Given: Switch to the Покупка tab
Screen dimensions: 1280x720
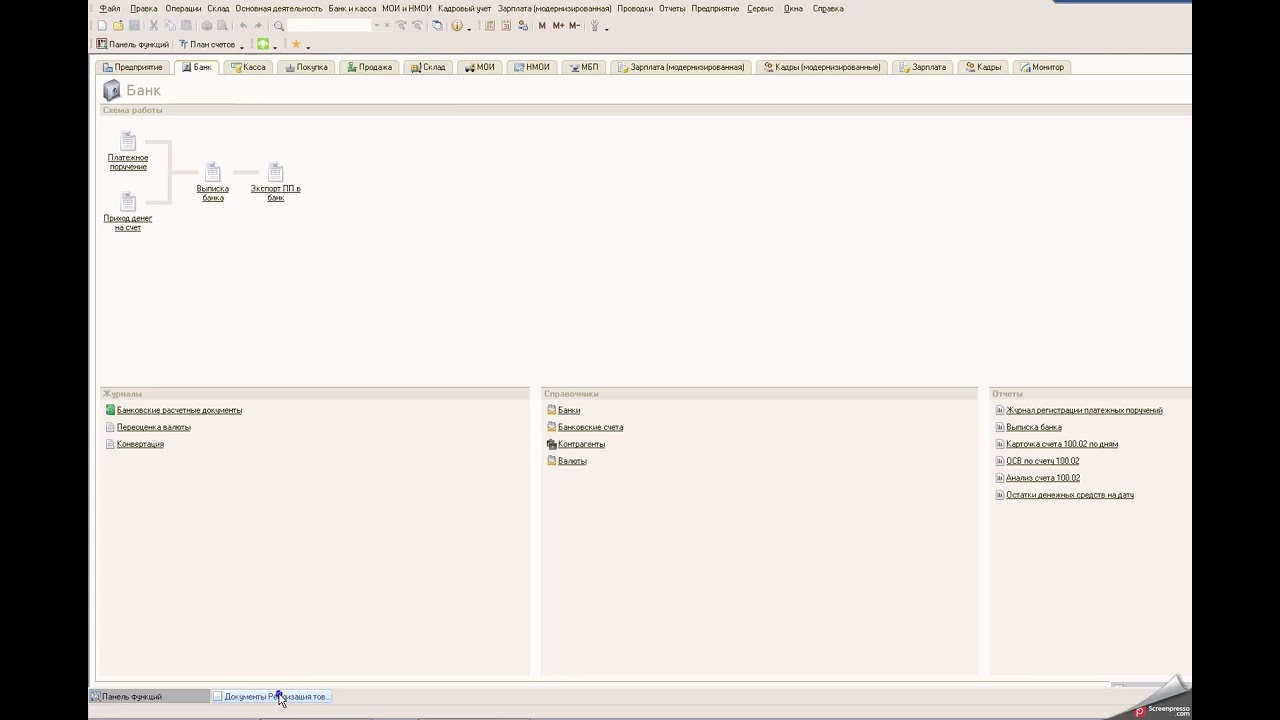Looking at the screenshot, I should (306, 67).
